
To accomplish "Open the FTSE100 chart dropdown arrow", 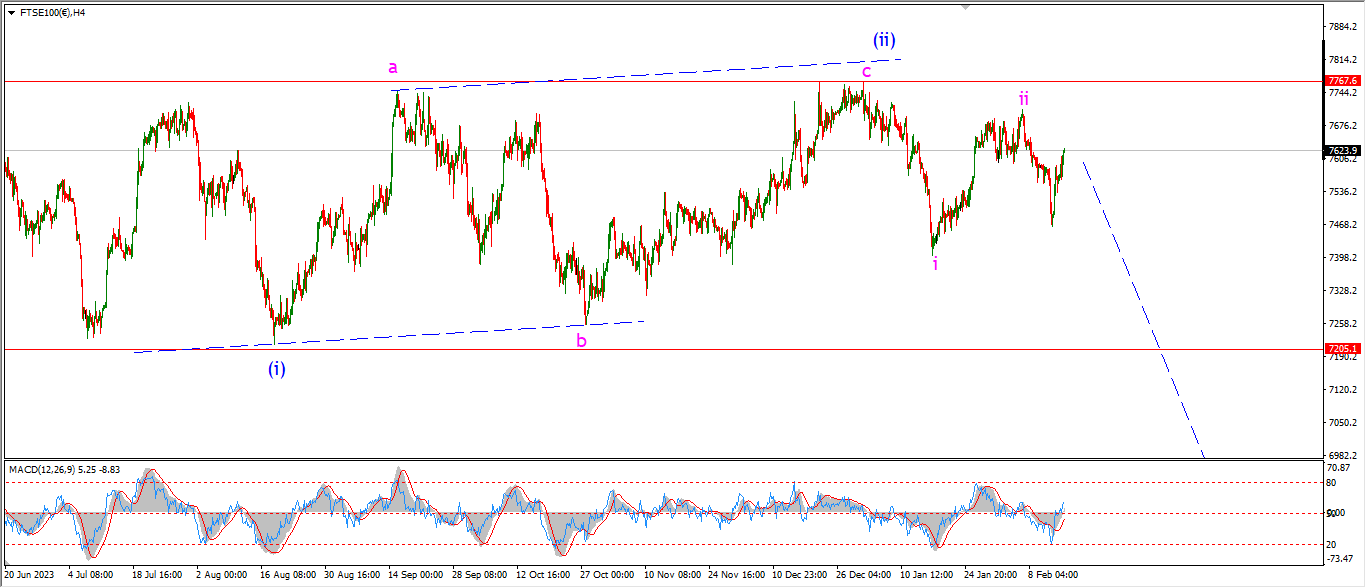I will coord(11,13).
